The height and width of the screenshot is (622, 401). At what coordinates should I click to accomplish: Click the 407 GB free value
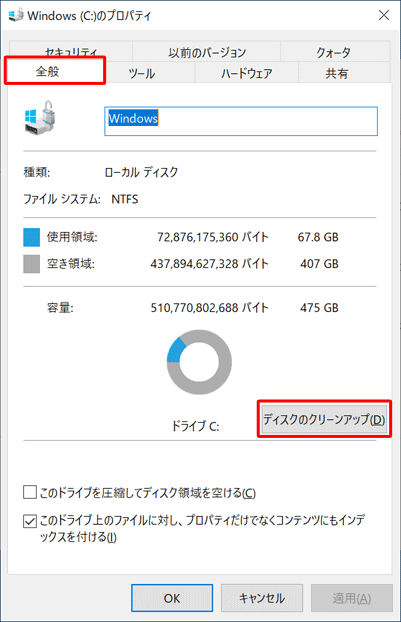pyautogui.click(x=319, y=264)
